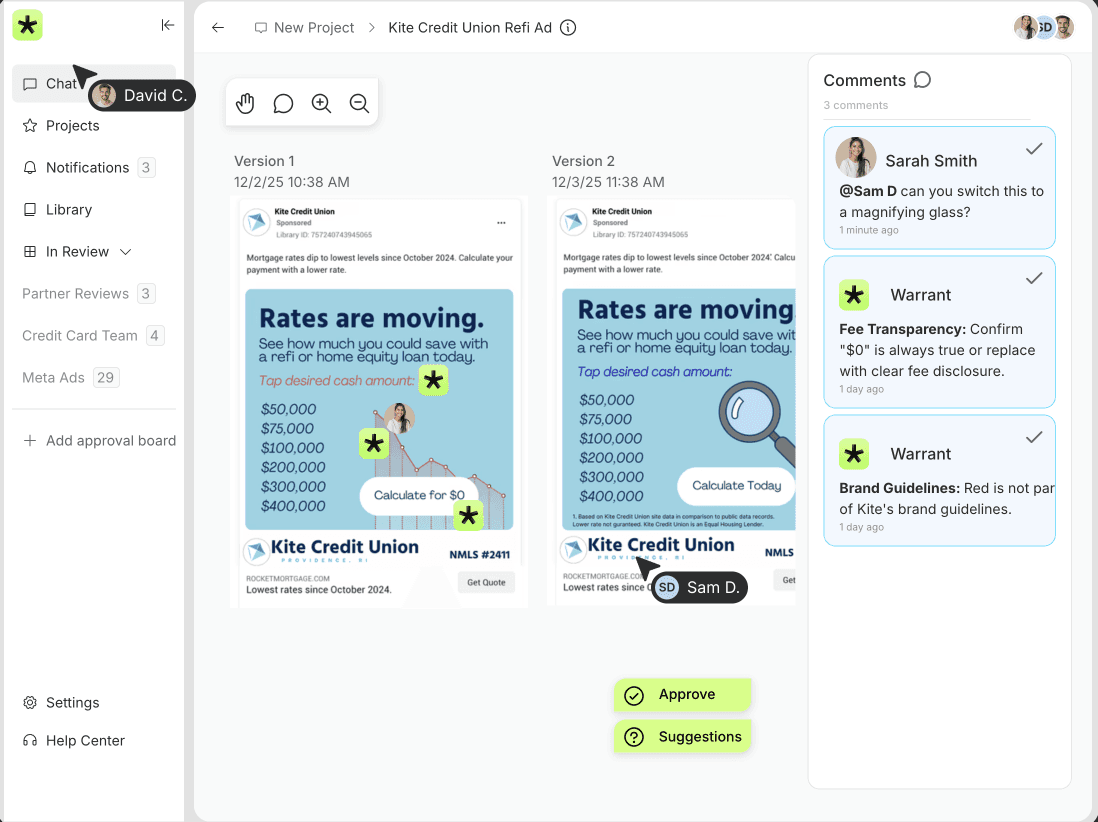Click asterisk marker on the rate chart
This screenshot has width=1098, height=822.
click(x=374, y=444)
